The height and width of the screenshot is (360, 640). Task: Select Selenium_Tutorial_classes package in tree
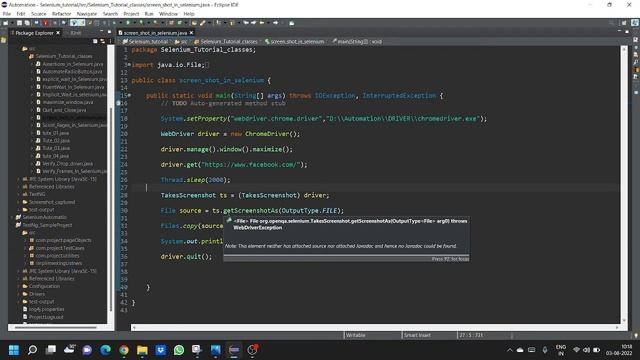(64, 56)
